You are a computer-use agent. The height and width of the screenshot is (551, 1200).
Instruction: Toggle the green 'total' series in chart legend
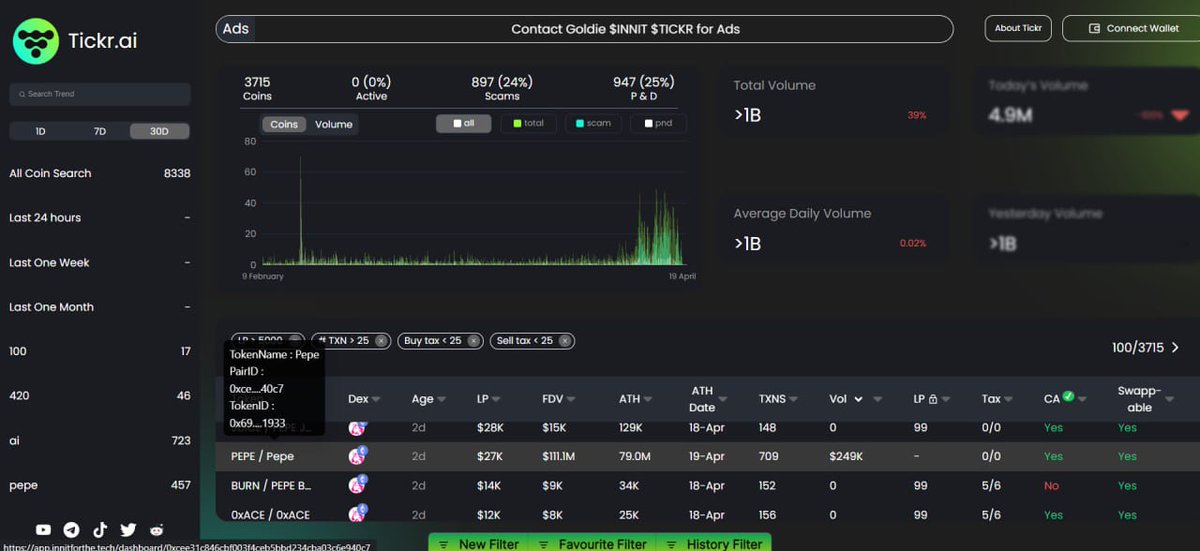pos(517,124)
